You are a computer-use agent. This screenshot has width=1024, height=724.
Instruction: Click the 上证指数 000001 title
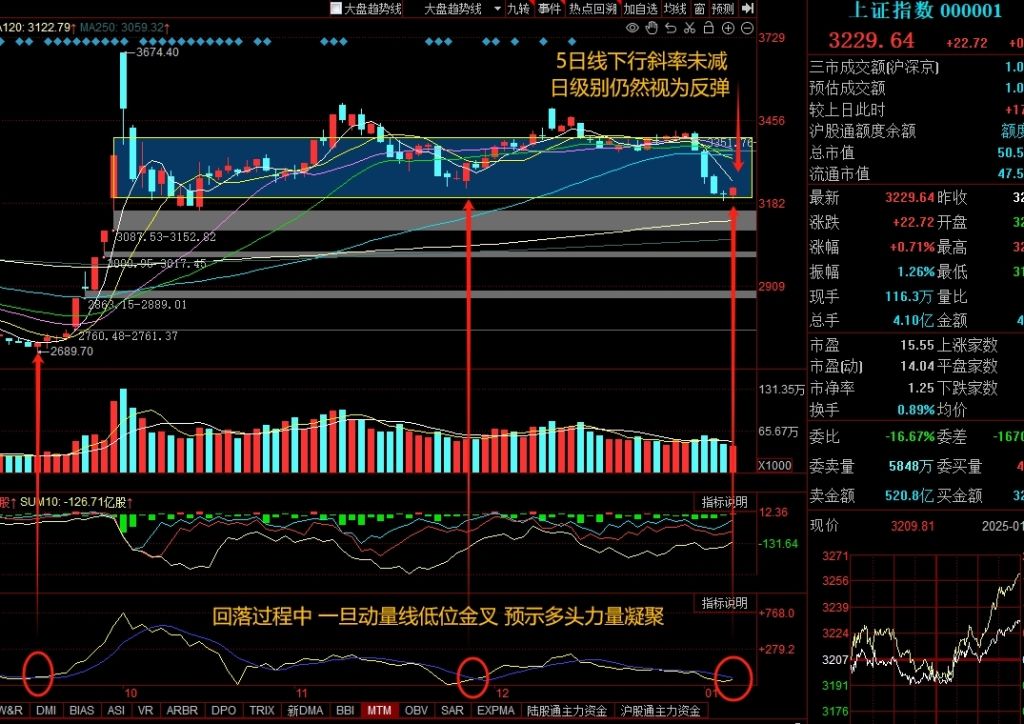point(925,10)
